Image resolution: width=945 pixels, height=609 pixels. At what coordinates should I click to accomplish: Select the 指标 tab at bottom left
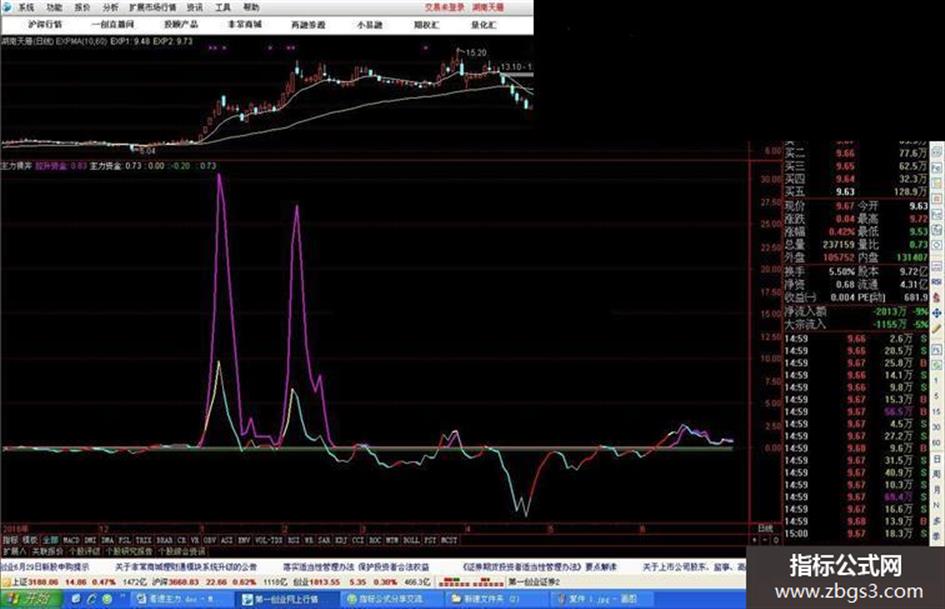10,540
